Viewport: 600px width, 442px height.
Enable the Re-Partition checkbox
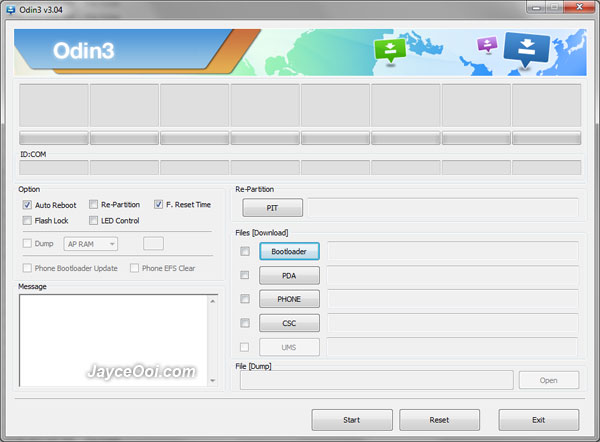pos(93,204)
